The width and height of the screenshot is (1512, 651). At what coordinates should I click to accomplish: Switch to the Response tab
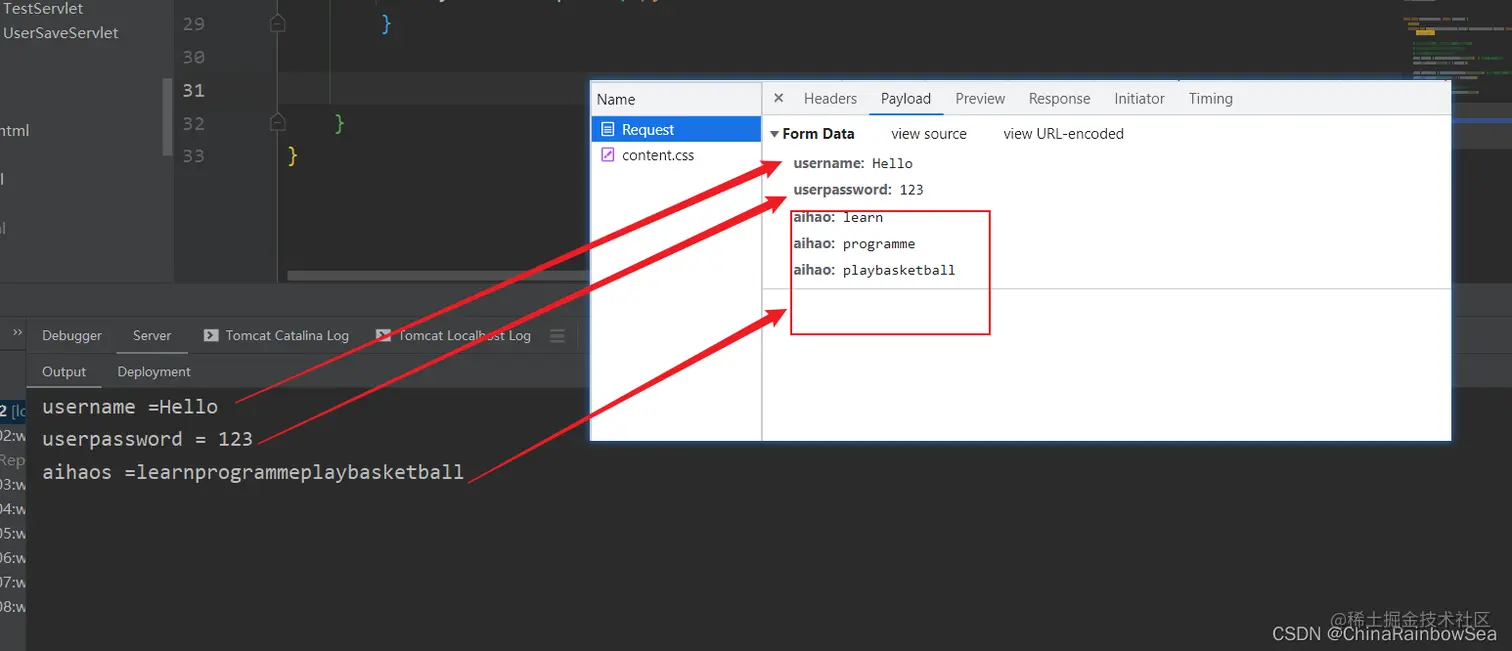[1059, 99]
